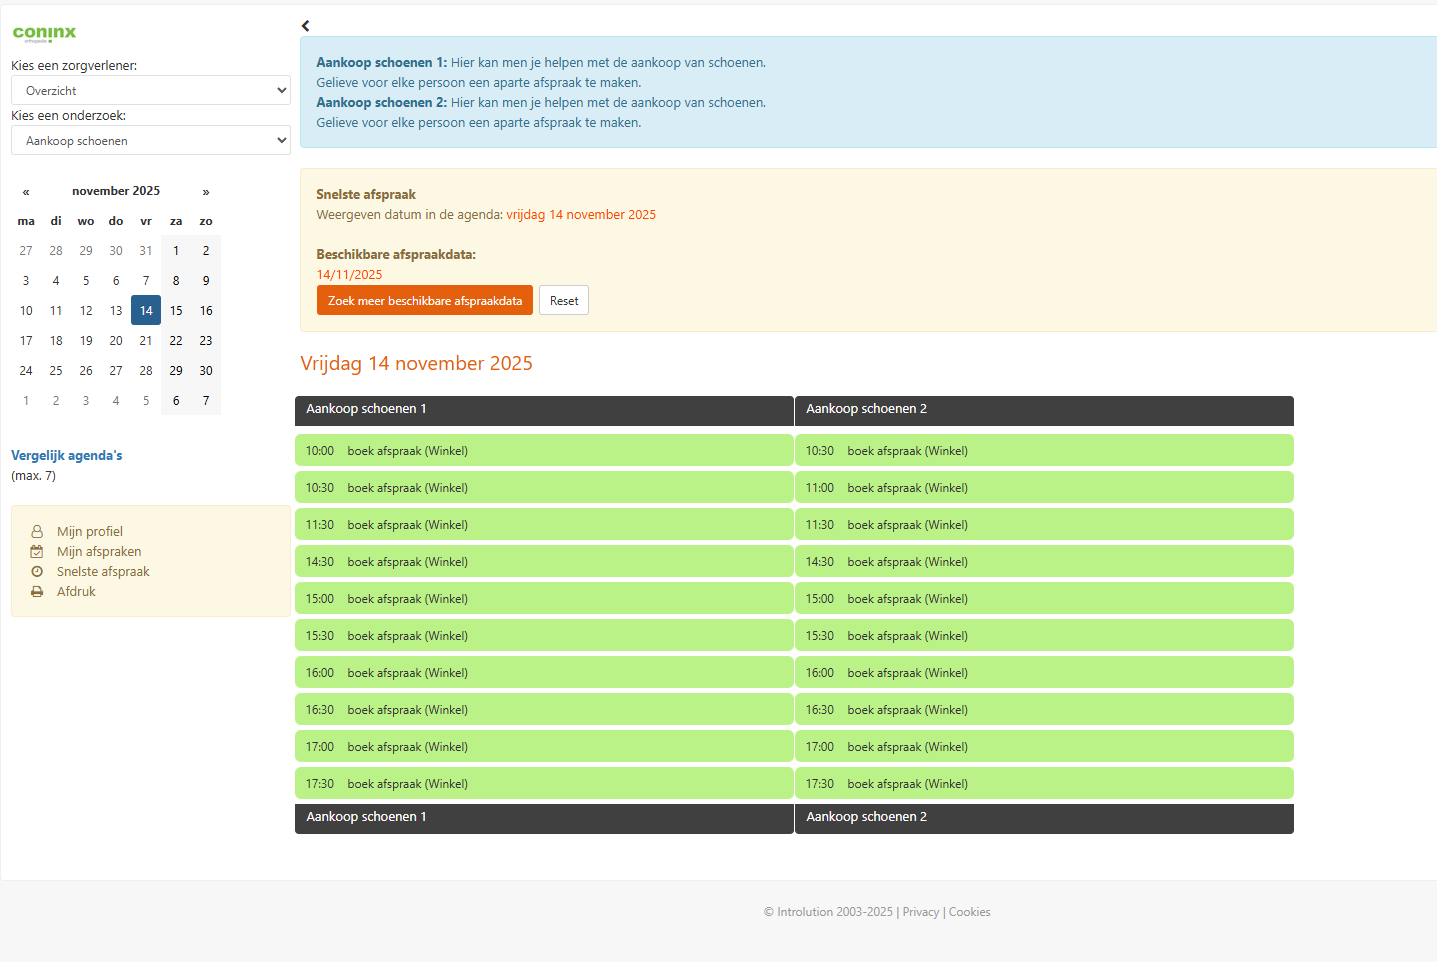Screen dimensions: 1437x962
Task: Book 14:30 slot in Aankoop schoenen 2
Action: [1044, 562]
